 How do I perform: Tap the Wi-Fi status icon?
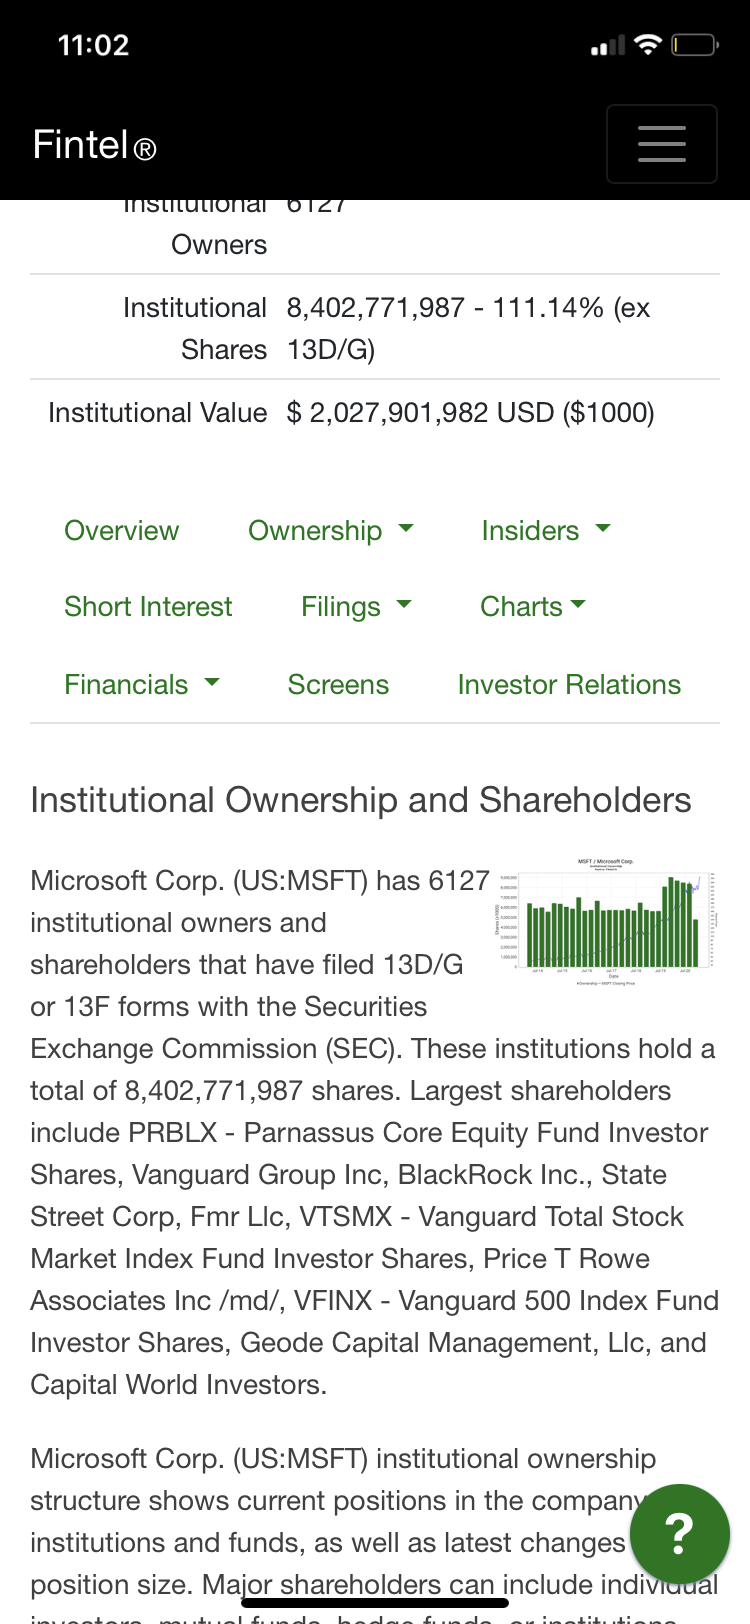click(648, 45)
